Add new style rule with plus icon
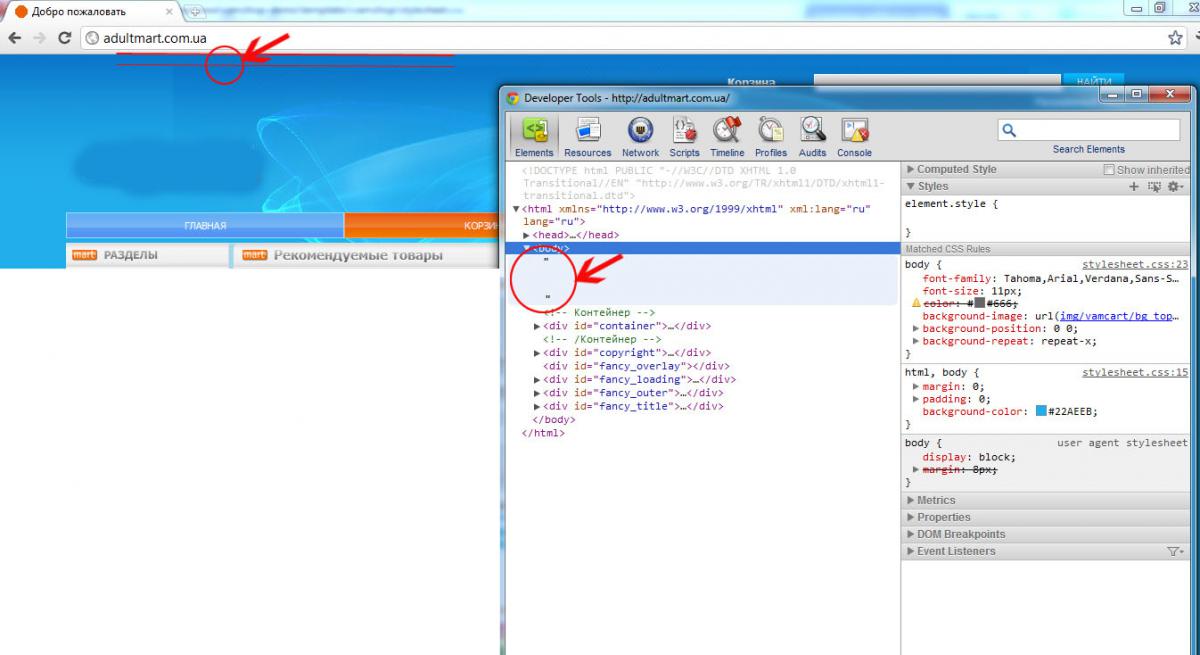This screenshot has height=655, width=1200. coord(1134,187)
